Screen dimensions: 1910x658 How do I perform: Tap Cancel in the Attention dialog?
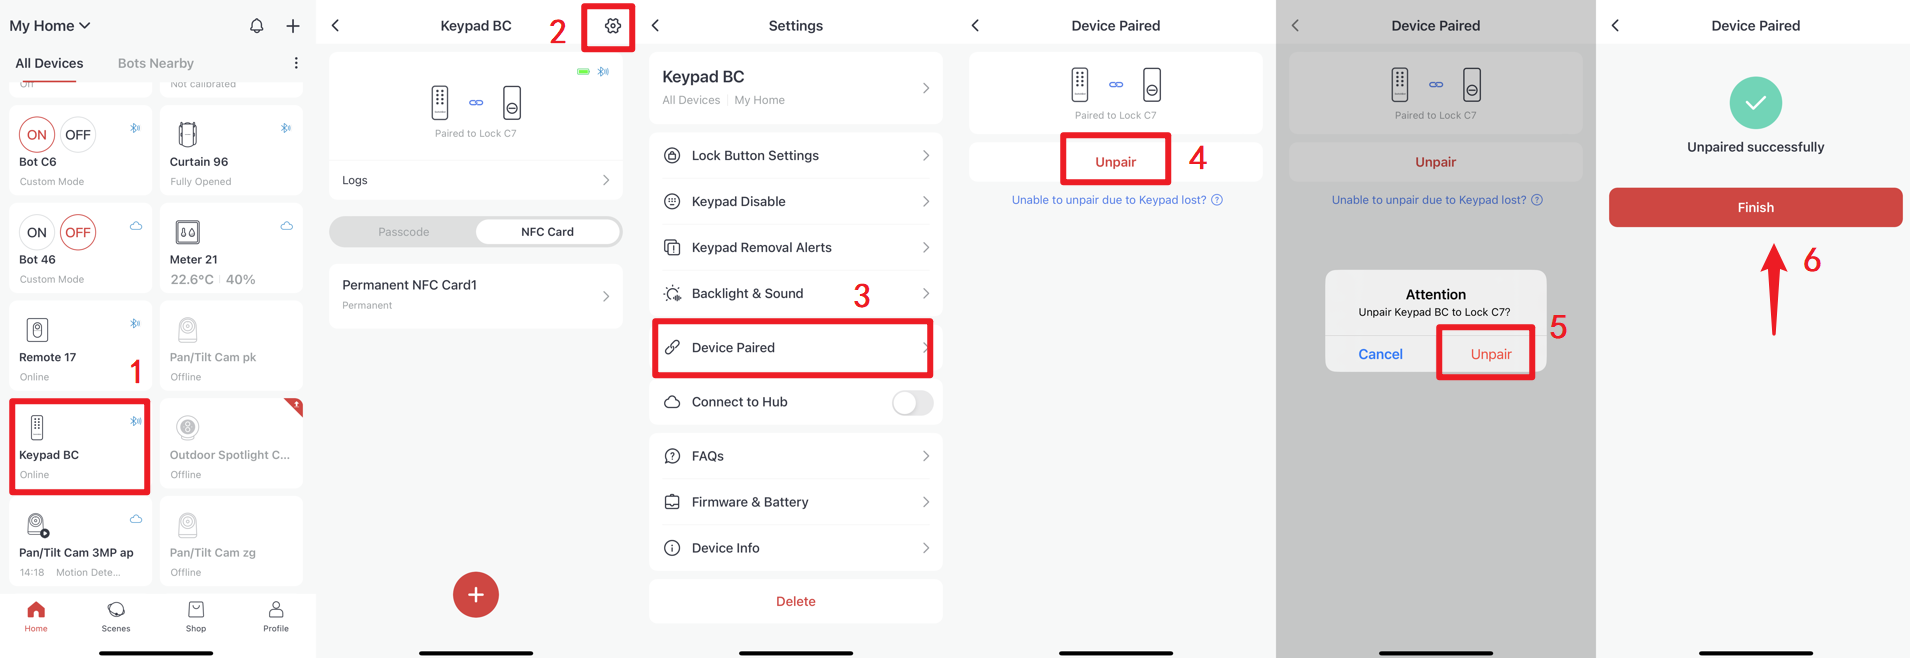(x=1380, y=354)
